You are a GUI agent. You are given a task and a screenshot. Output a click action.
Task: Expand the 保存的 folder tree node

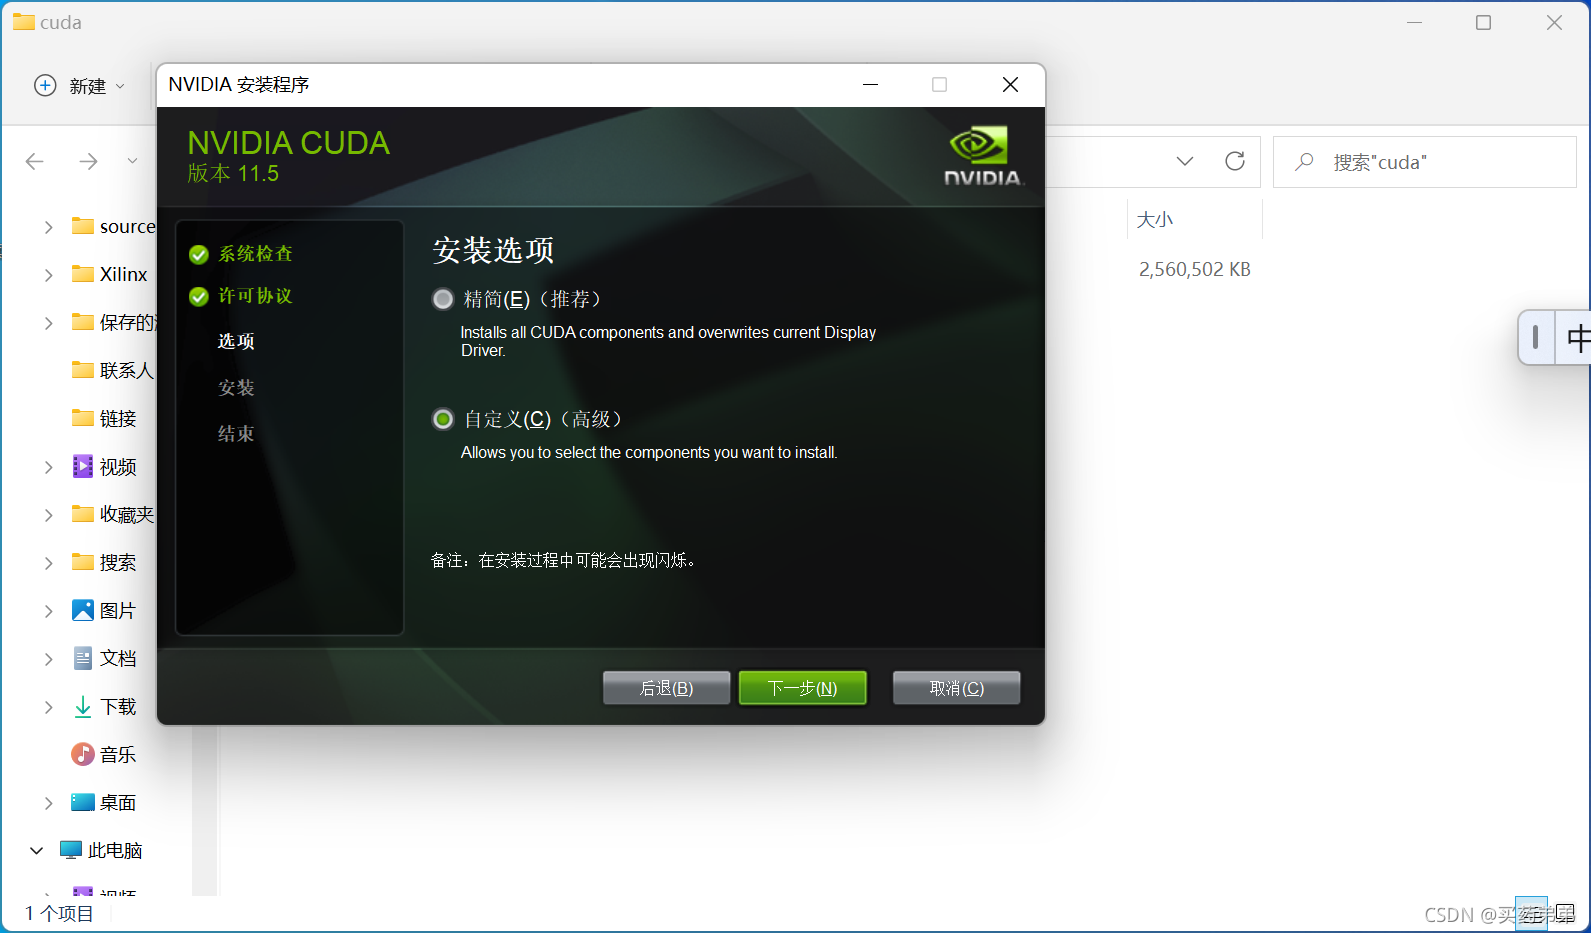click(48, 323)
